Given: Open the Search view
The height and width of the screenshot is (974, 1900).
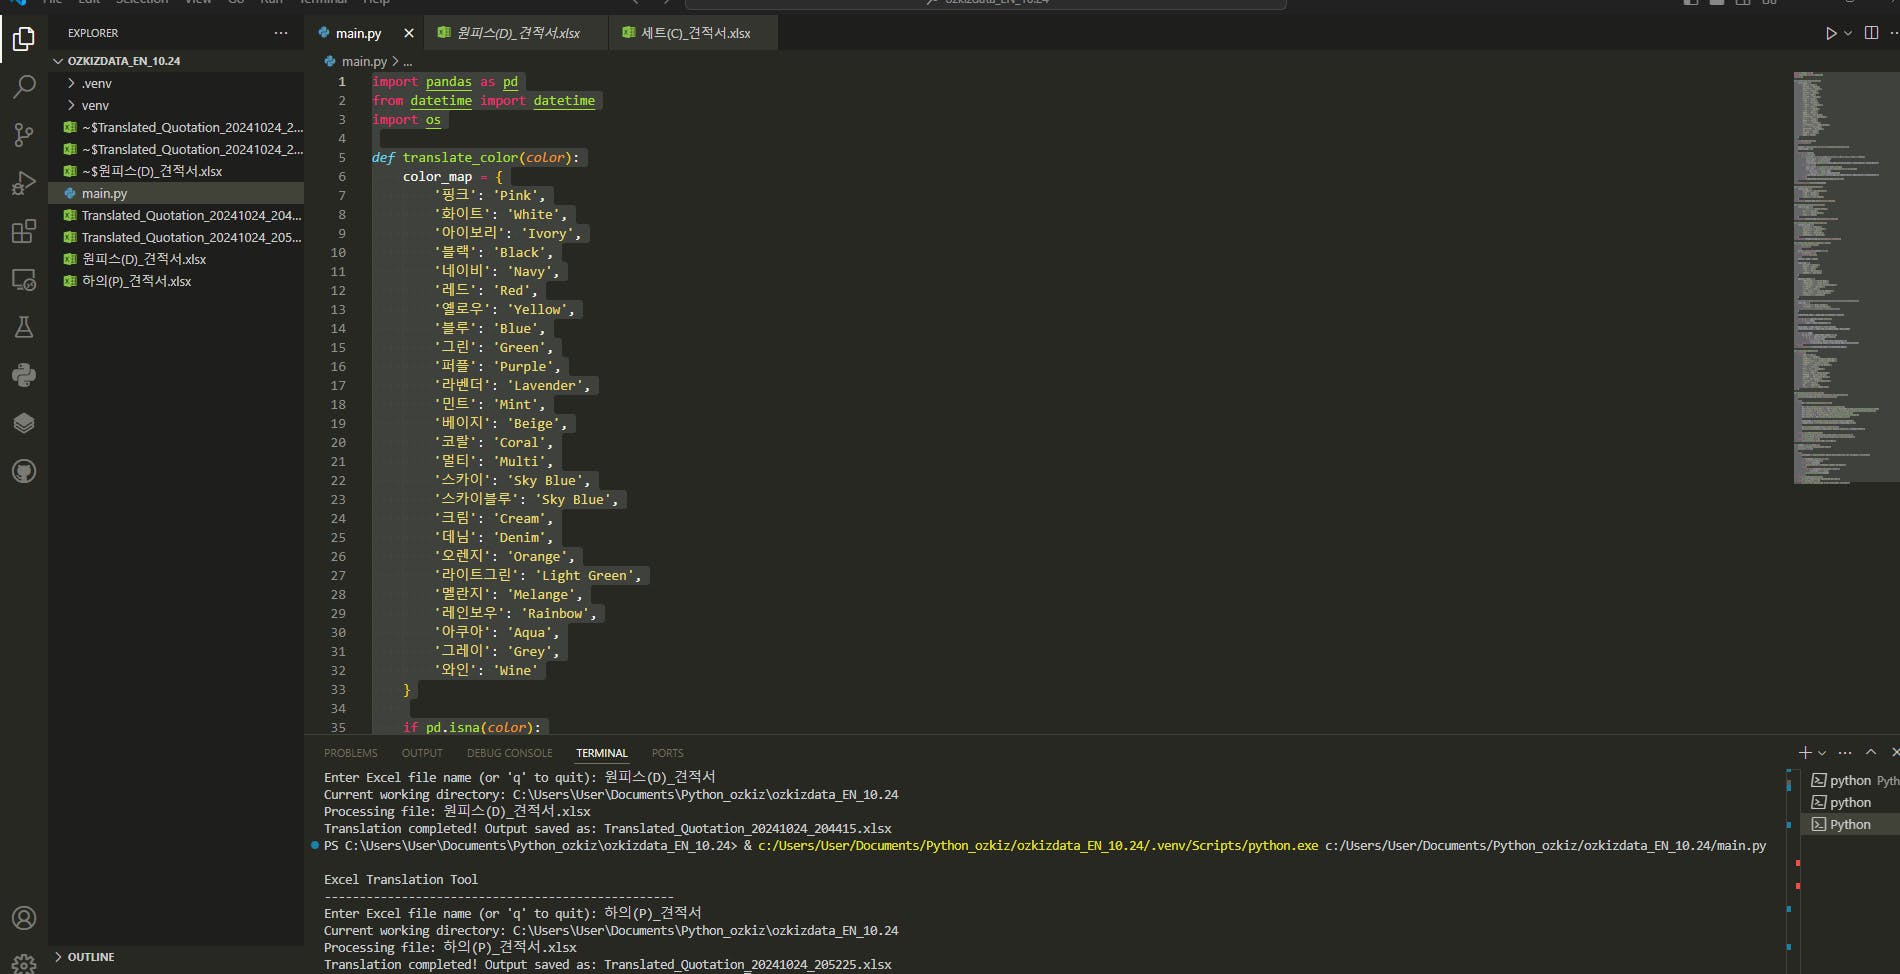Looking at the screenshot, I should (24, 87).
